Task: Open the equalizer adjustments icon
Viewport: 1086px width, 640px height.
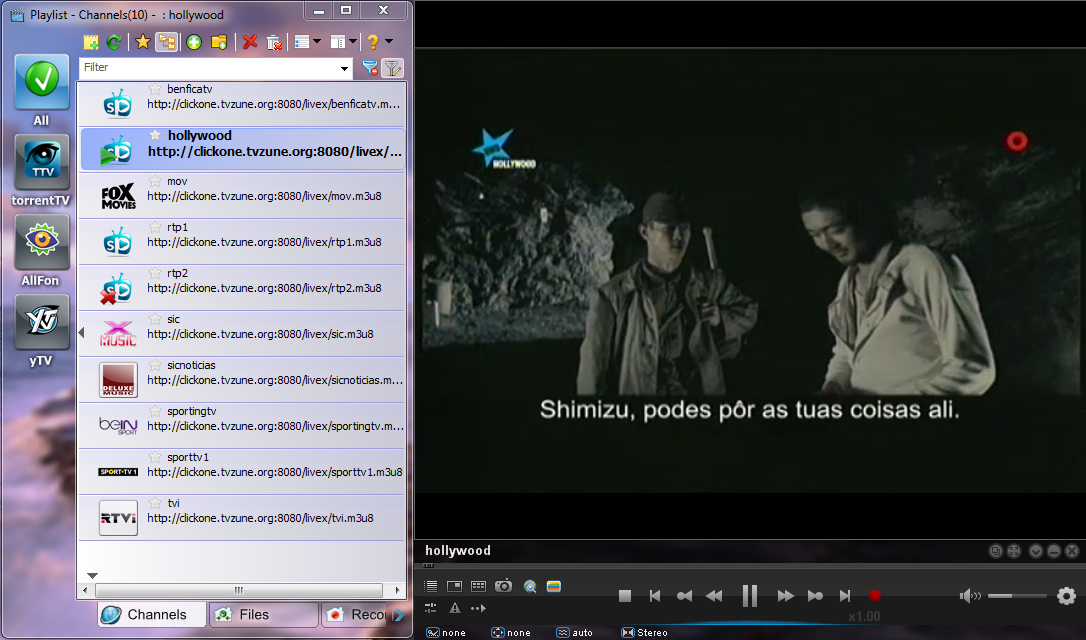Action: coord(431,608)
